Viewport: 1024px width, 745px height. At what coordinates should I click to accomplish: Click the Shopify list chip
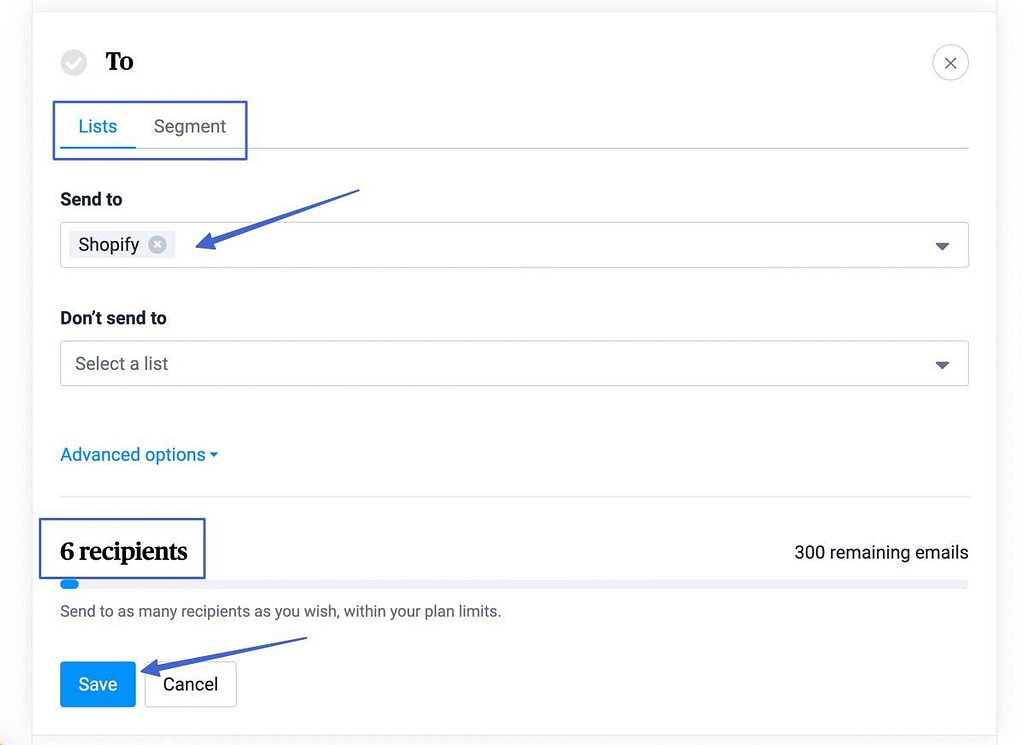click(x=110, y=244)
